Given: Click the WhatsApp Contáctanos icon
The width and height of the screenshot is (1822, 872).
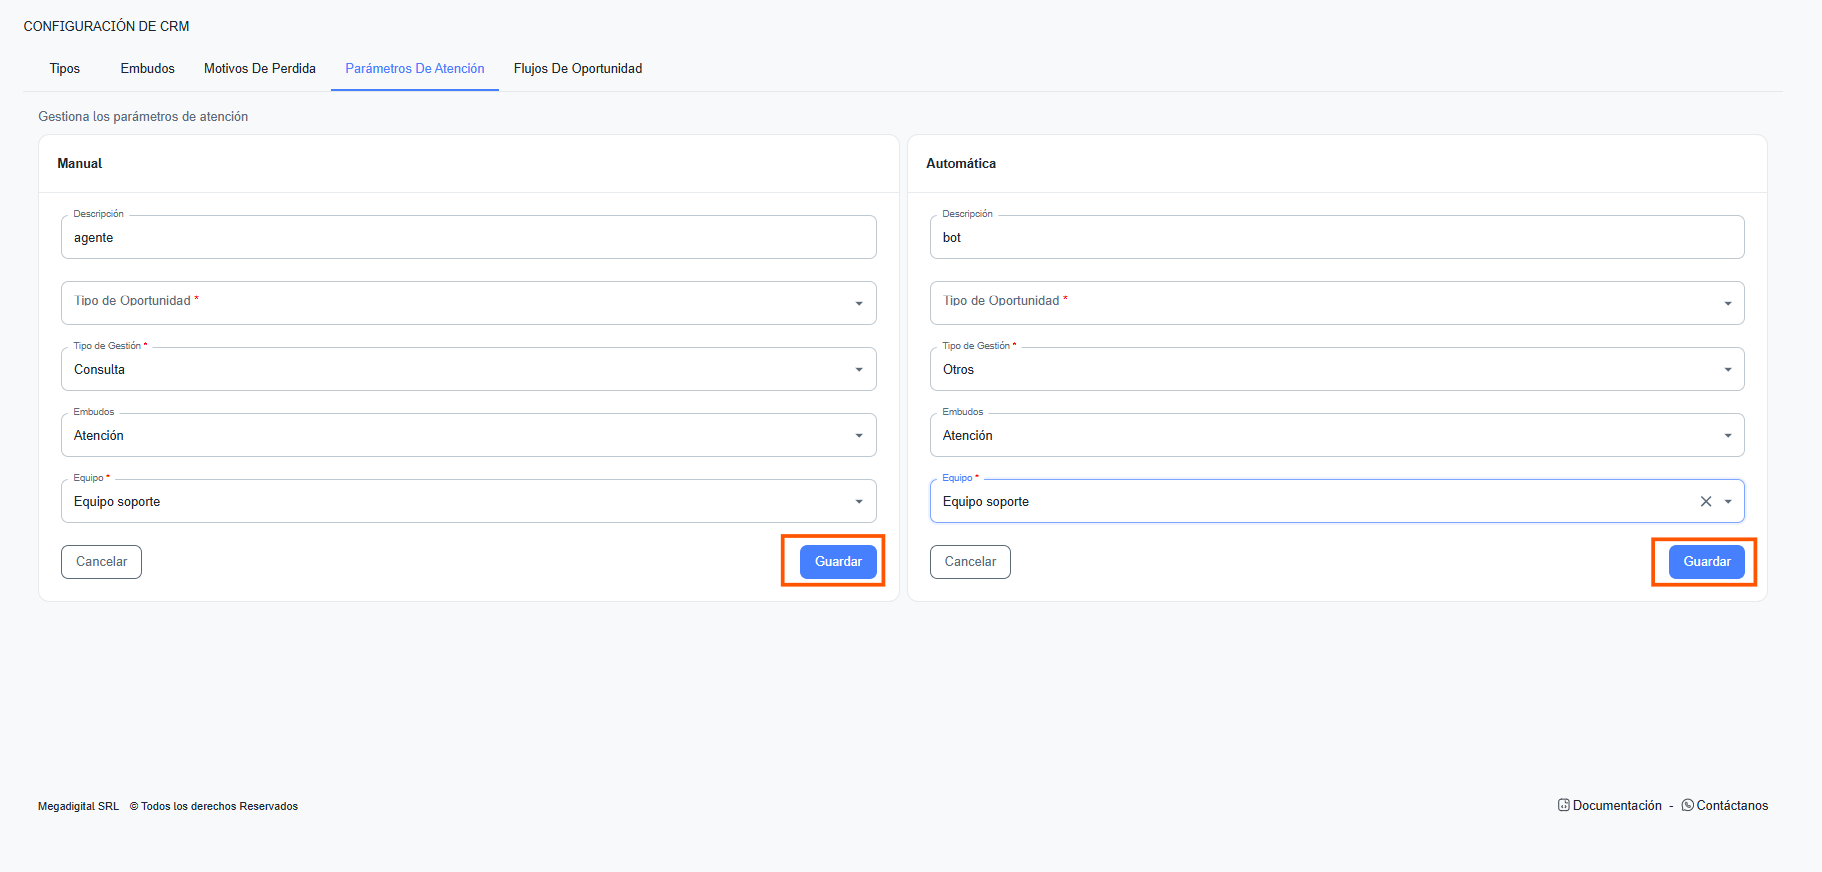Looking at the screenshot, I should (1688, 805).
